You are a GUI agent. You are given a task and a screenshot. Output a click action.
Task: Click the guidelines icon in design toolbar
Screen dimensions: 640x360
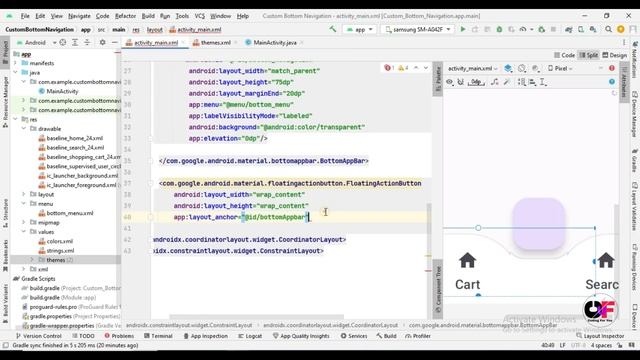543,82
